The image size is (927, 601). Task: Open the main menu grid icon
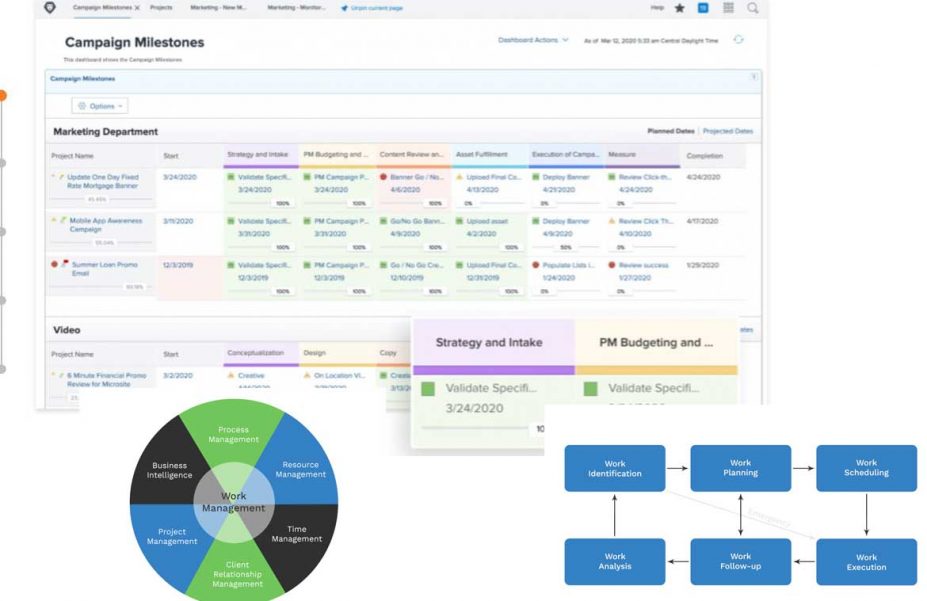728,8
